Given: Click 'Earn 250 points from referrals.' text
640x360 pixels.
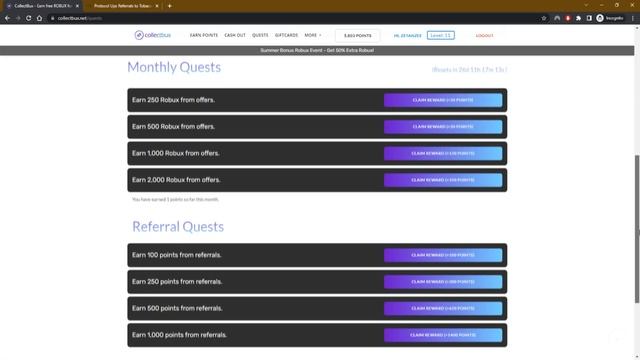Looking at the screenshot, I should coord(177,282).
